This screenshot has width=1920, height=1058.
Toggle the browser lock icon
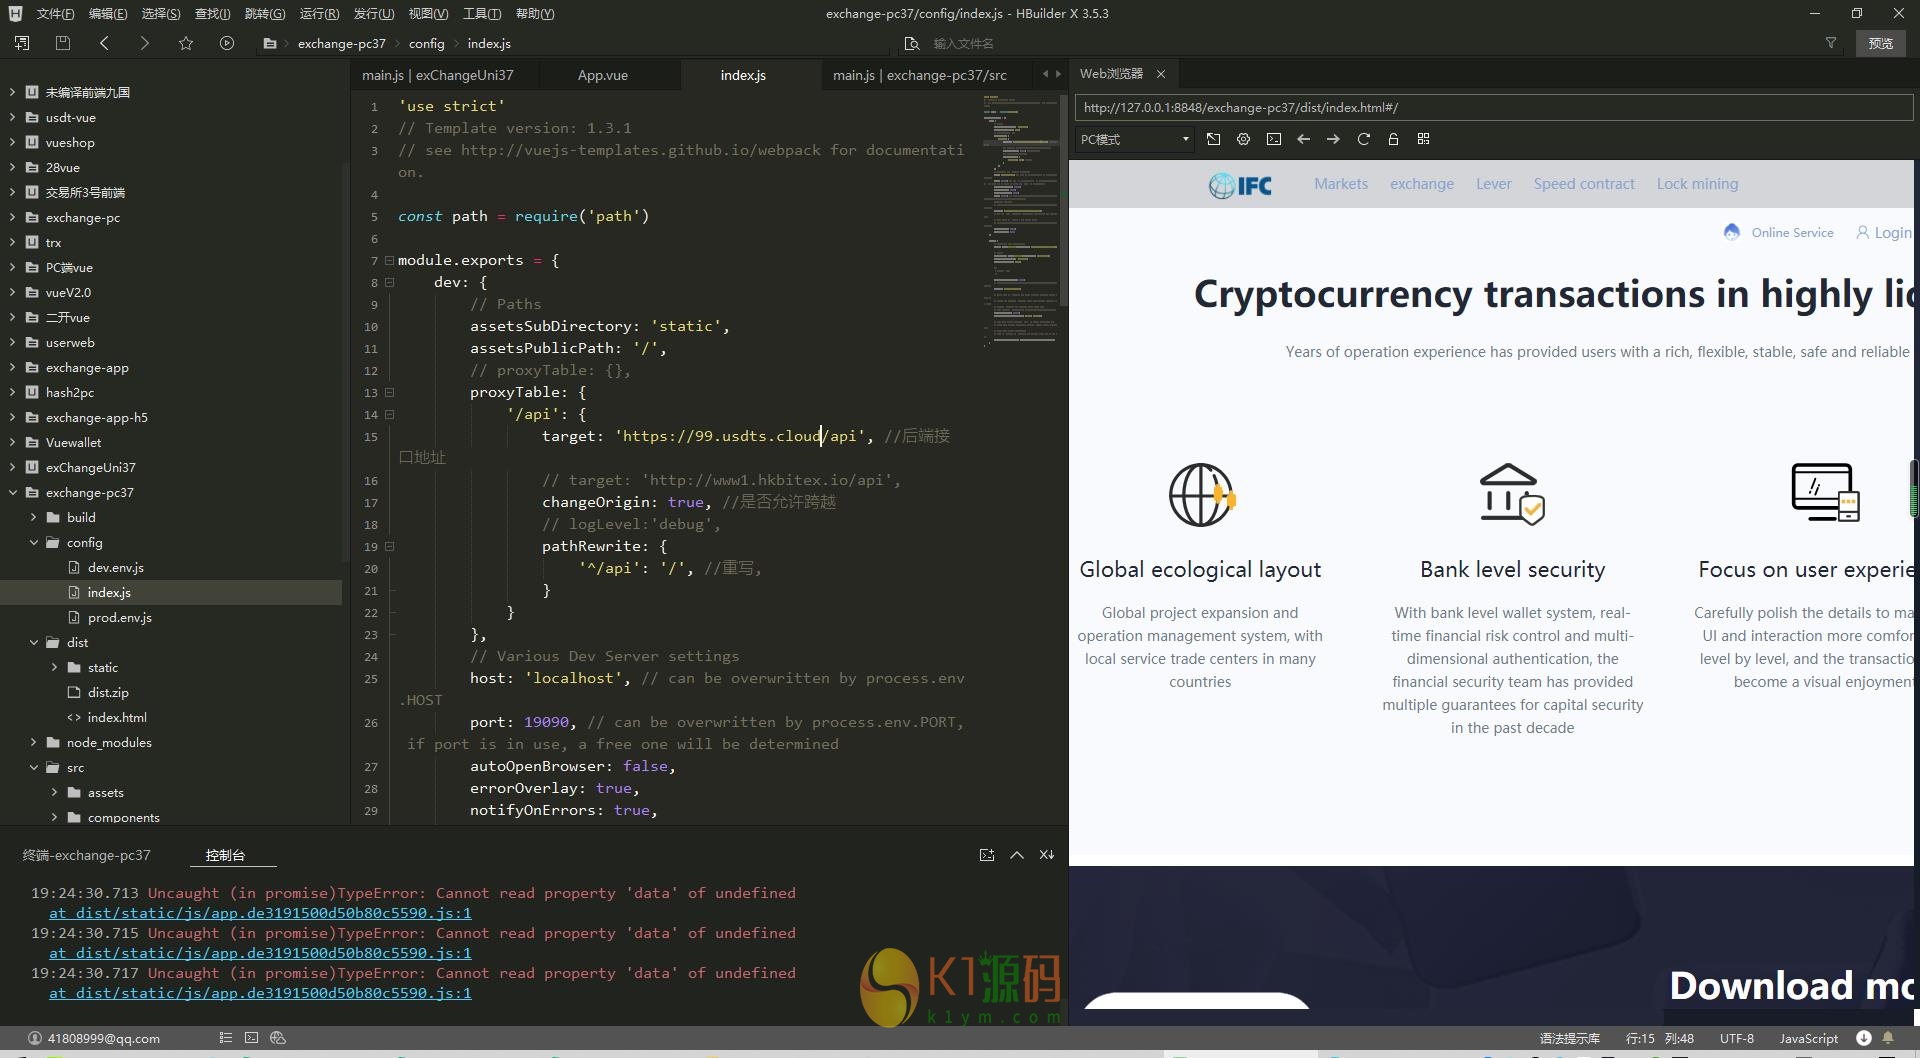click(1393, 139)
